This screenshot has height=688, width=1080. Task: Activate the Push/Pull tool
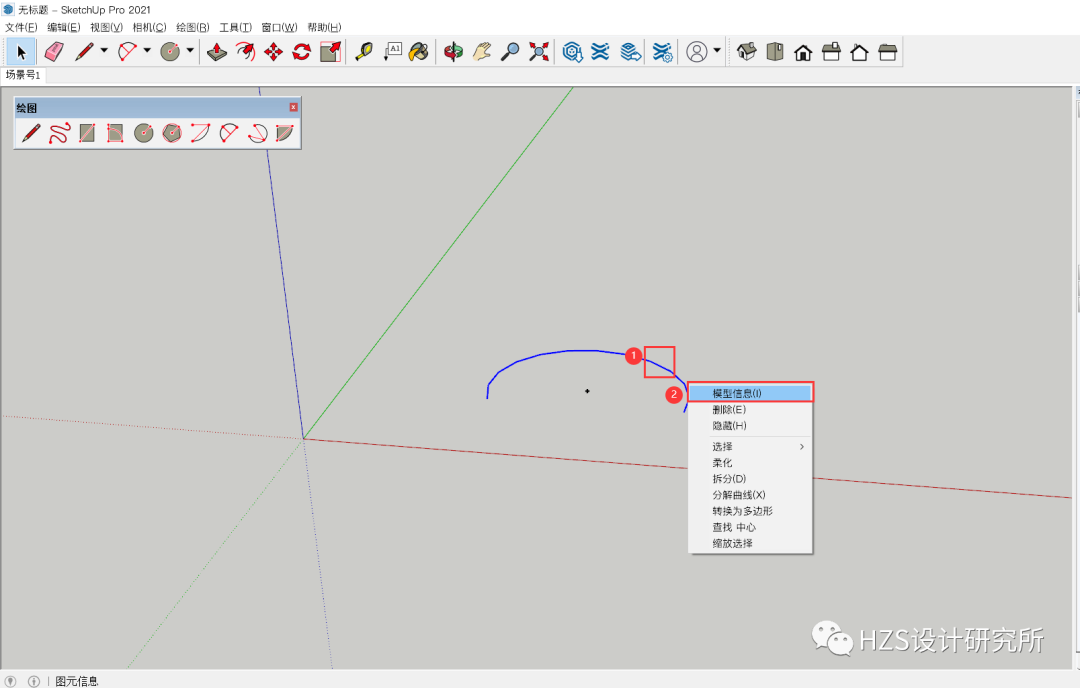point(216,52)
